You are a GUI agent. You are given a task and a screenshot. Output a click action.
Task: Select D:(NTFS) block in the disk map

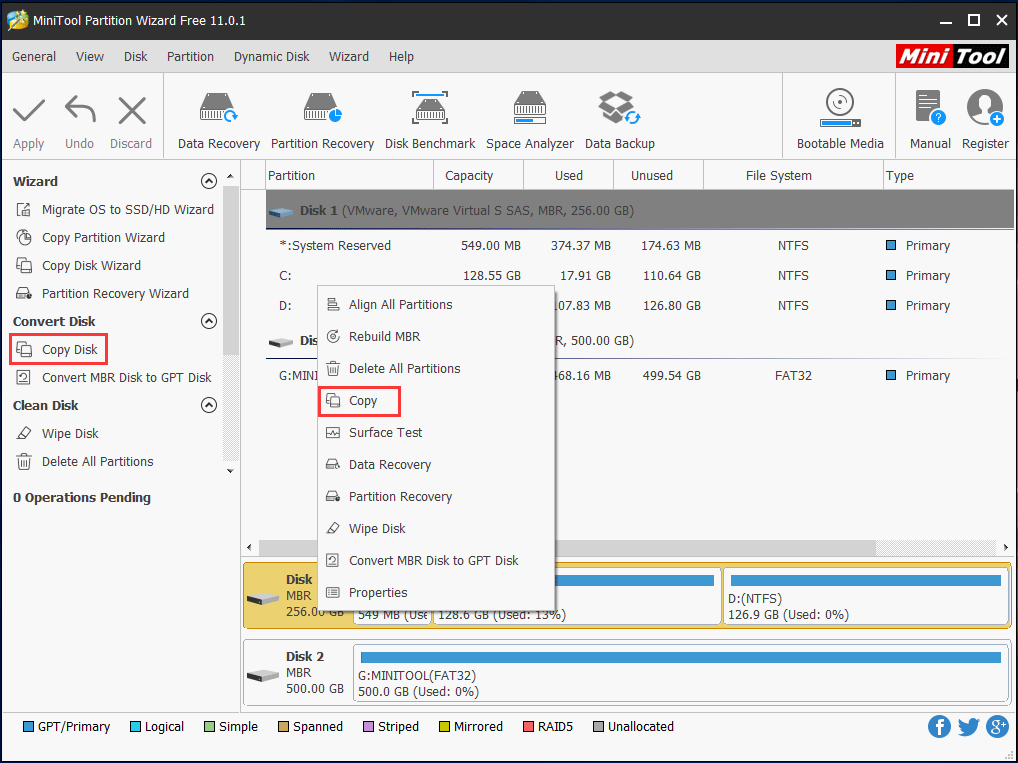(866, 595)
